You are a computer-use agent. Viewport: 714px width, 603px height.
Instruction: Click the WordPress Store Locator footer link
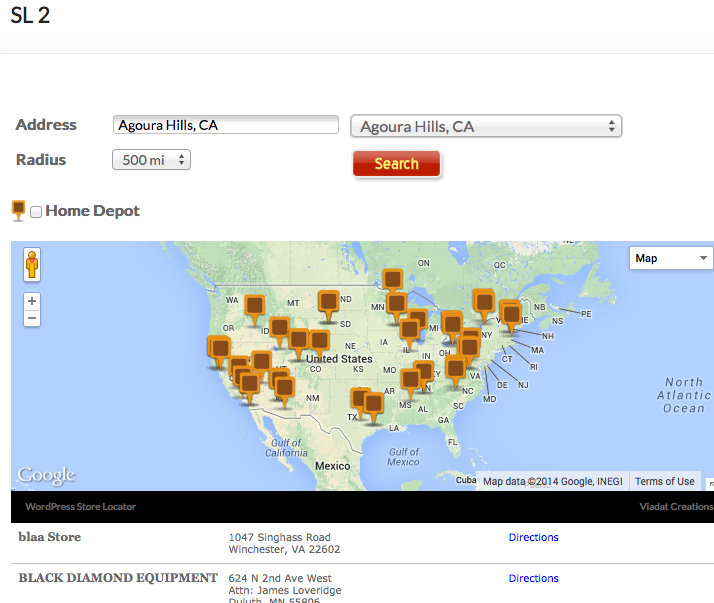[80, 507]
